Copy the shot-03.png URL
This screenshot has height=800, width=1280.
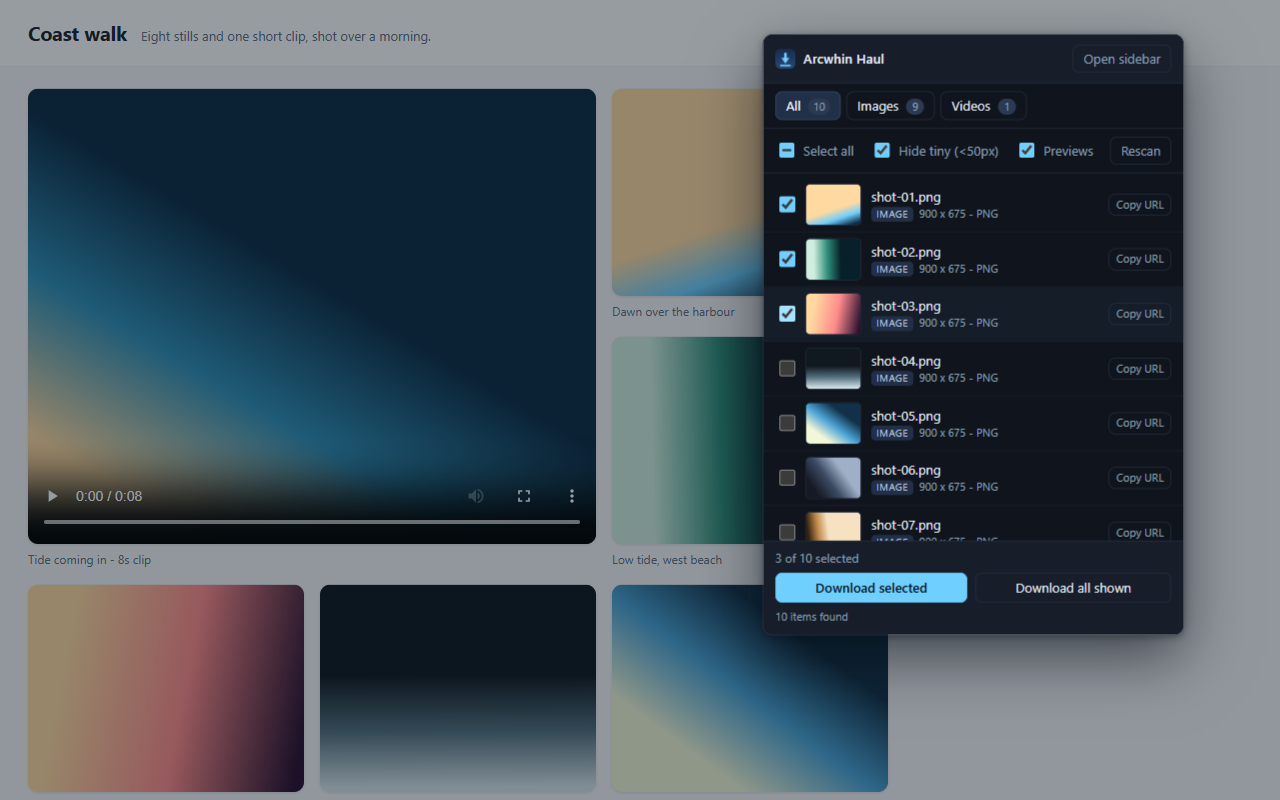tap(1140, 314)
